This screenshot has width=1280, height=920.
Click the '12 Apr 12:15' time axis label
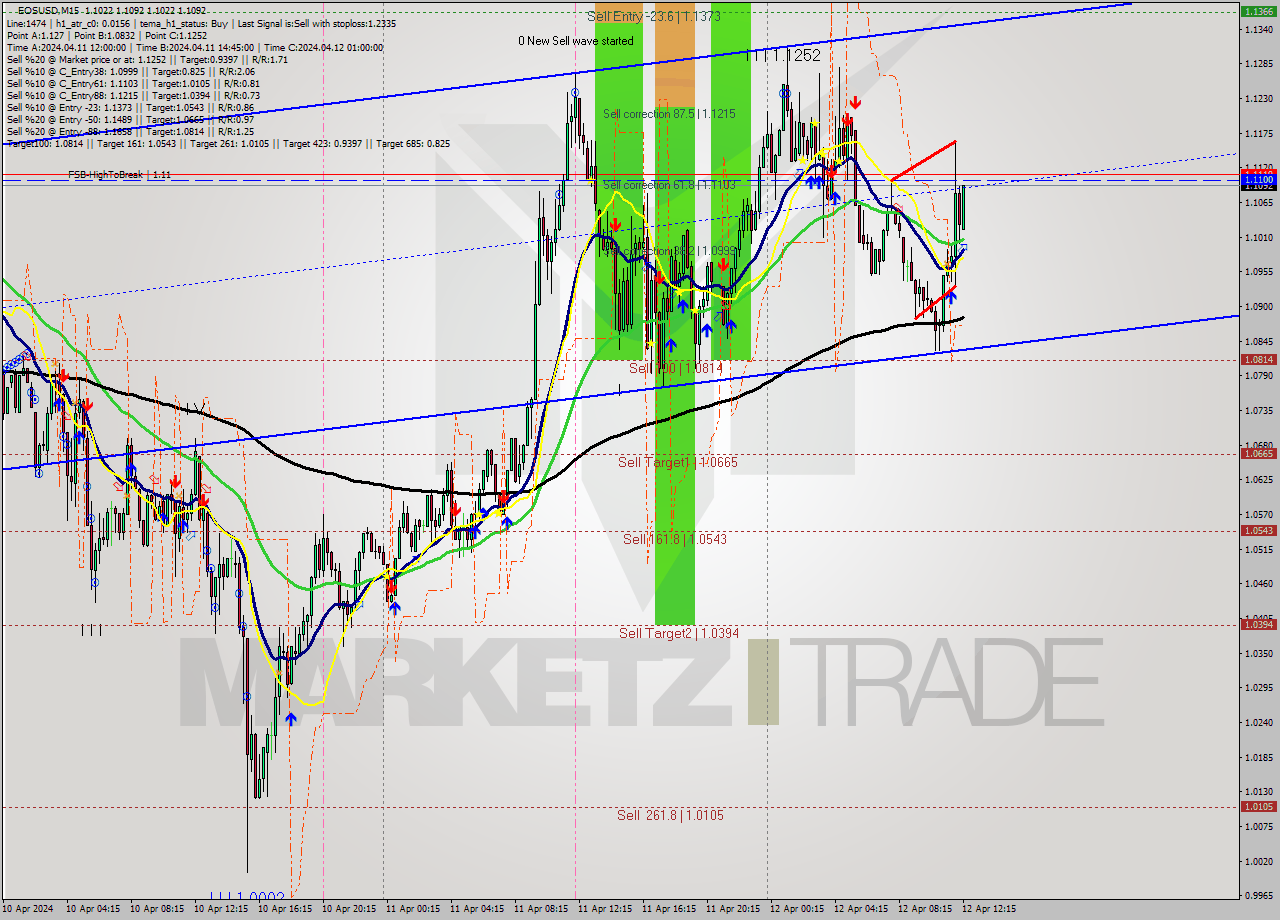pos(988,909)
